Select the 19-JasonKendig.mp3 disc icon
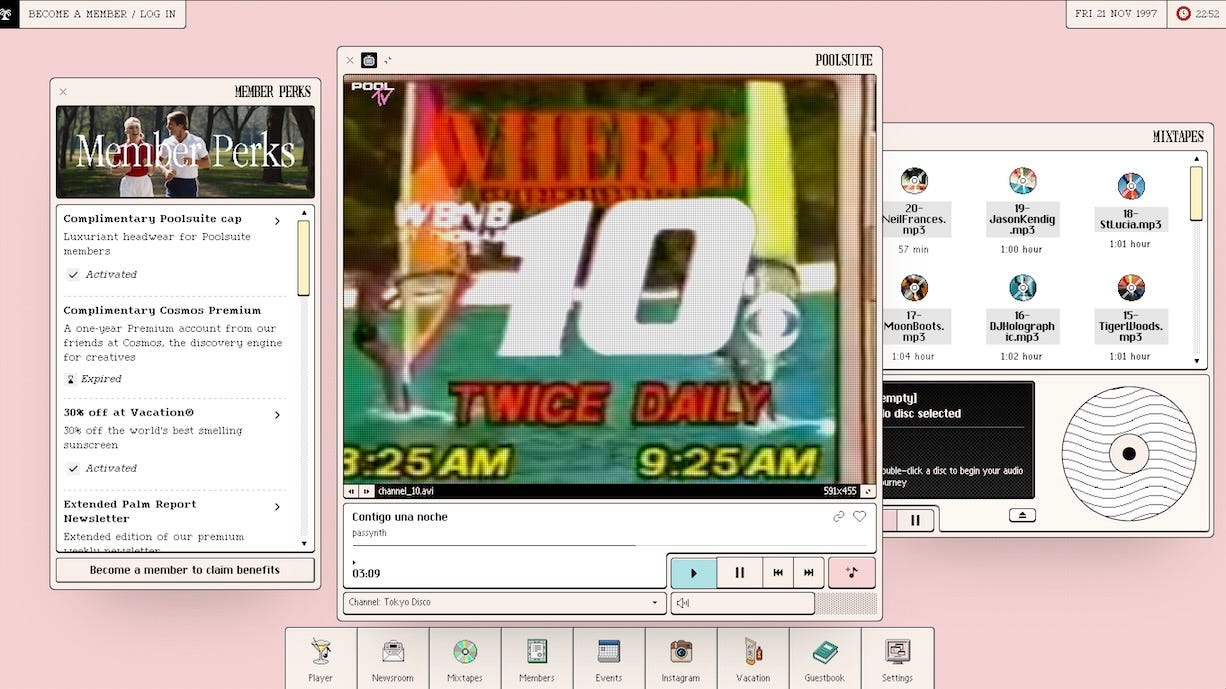1226x689 pixels. (x=1022, y=181)
